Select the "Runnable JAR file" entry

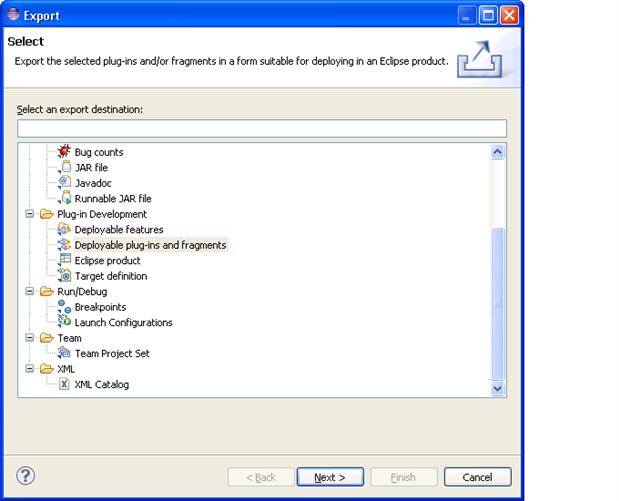[x=113, y=198]
